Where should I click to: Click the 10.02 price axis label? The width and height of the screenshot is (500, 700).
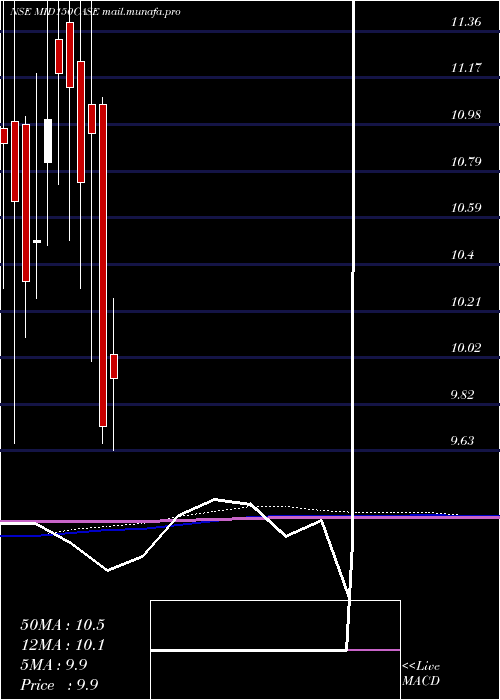point(466,348)
